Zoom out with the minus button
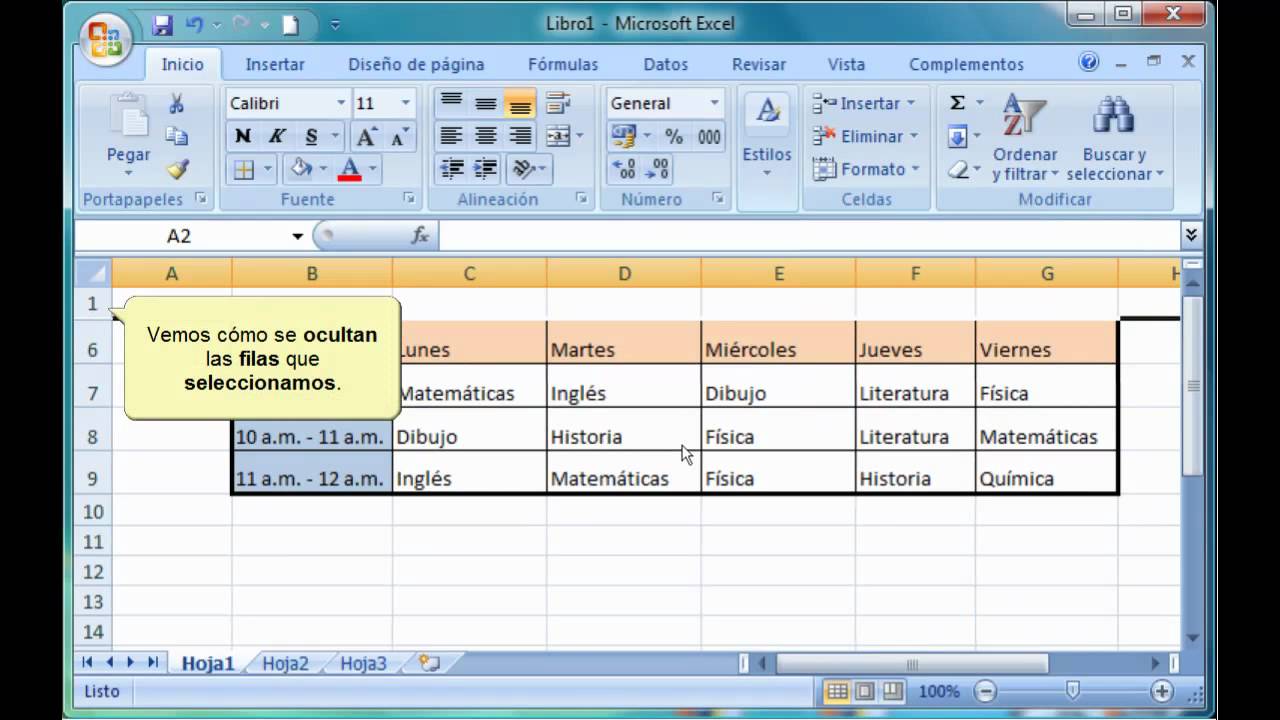This screenshot has width=1280, height=720. click(x=986, y=691)
